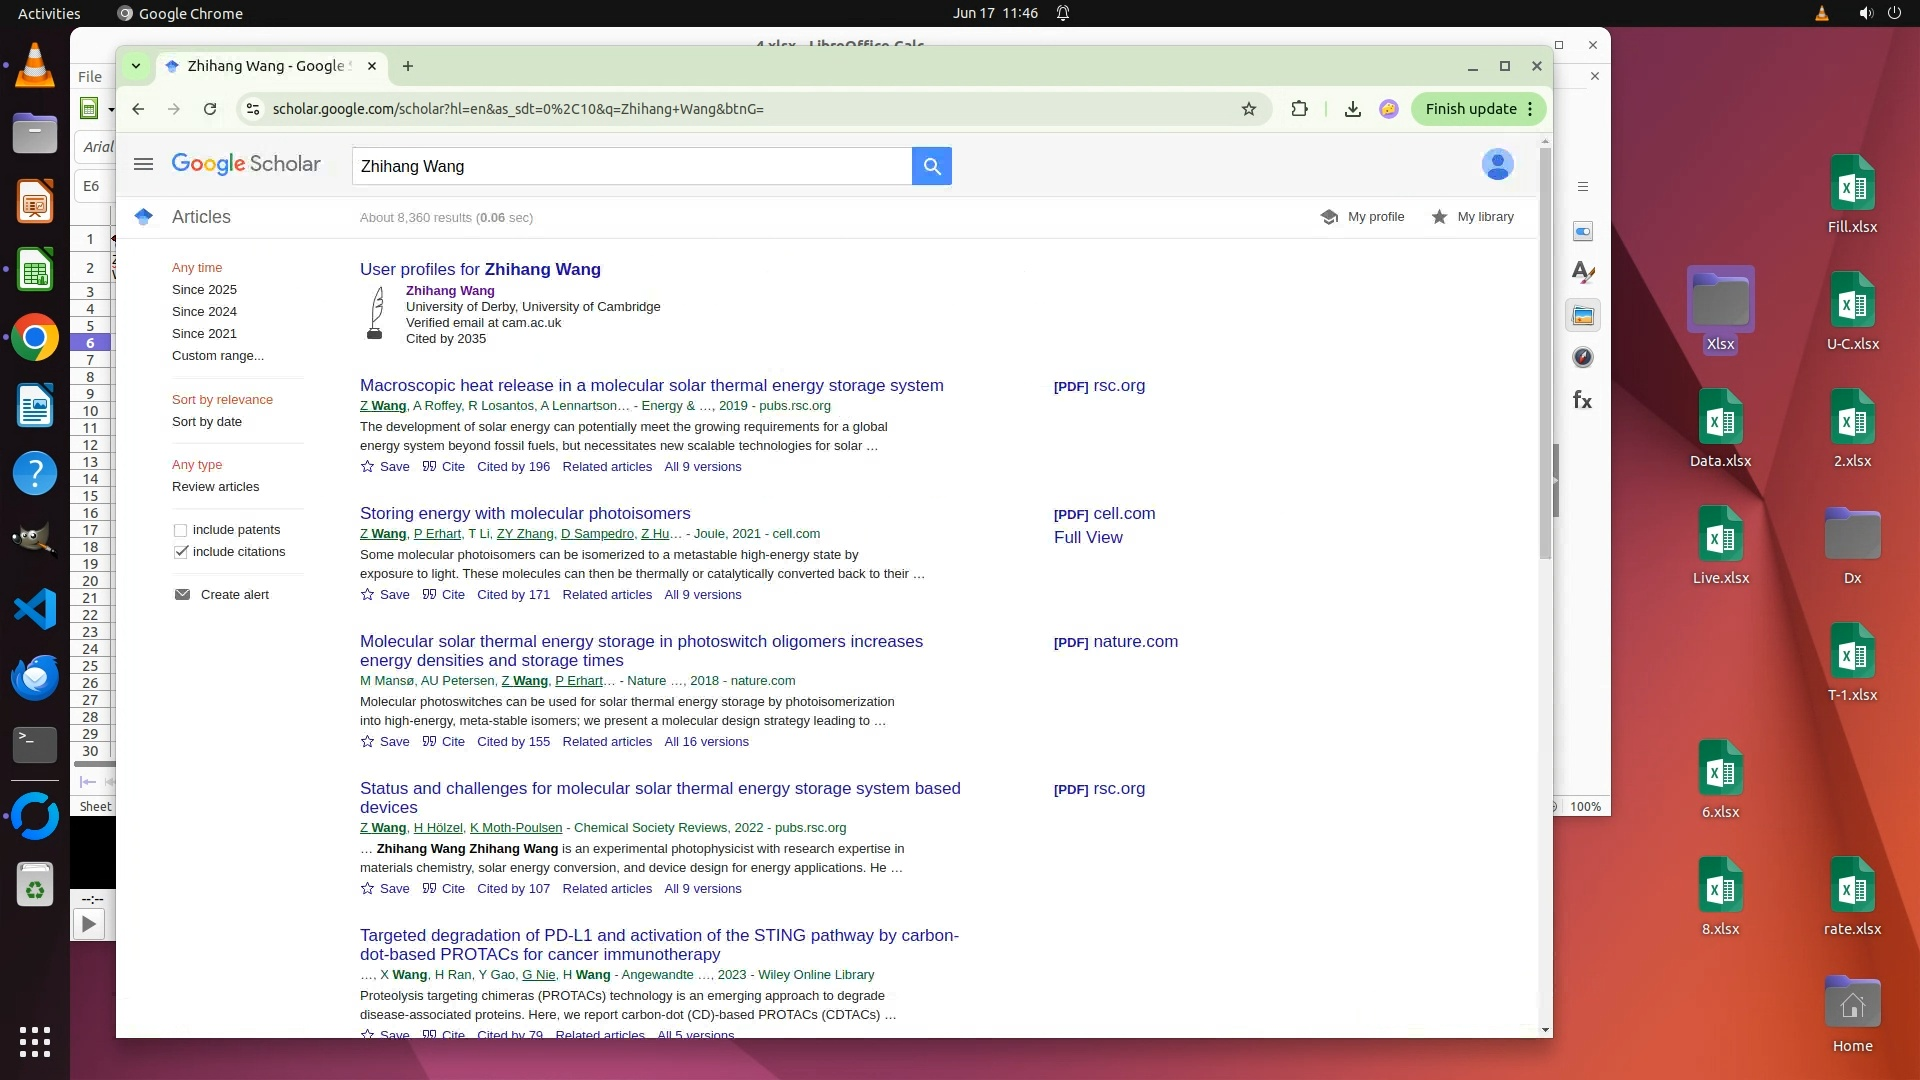Open the Chrome extensions puzzle icon

[1299, 109]
